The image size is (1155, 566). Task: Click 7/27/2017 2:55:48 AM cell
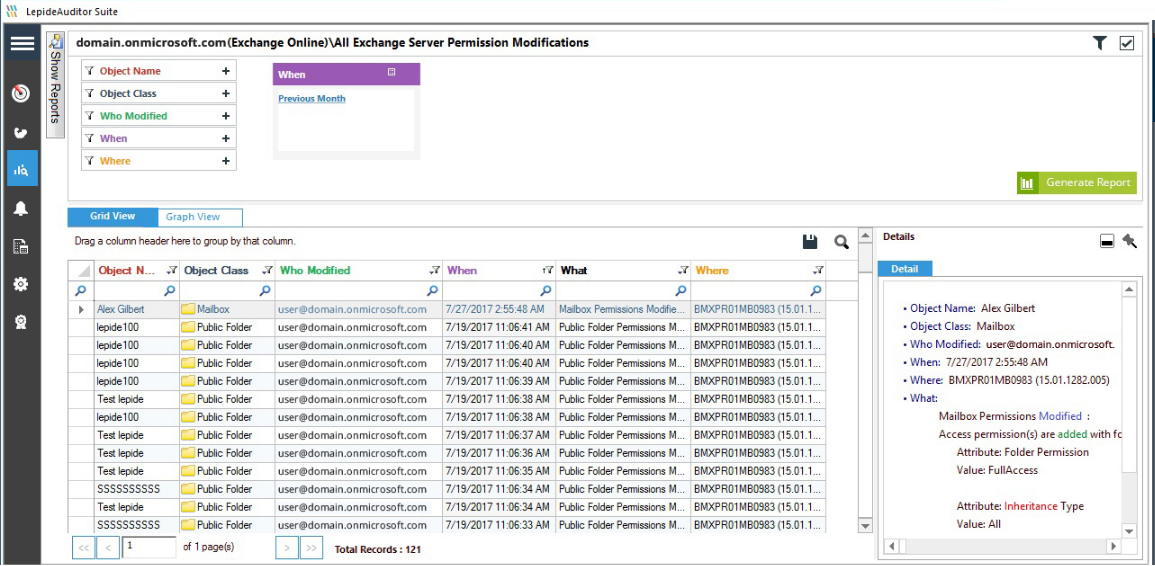click(x=498, y=310)
